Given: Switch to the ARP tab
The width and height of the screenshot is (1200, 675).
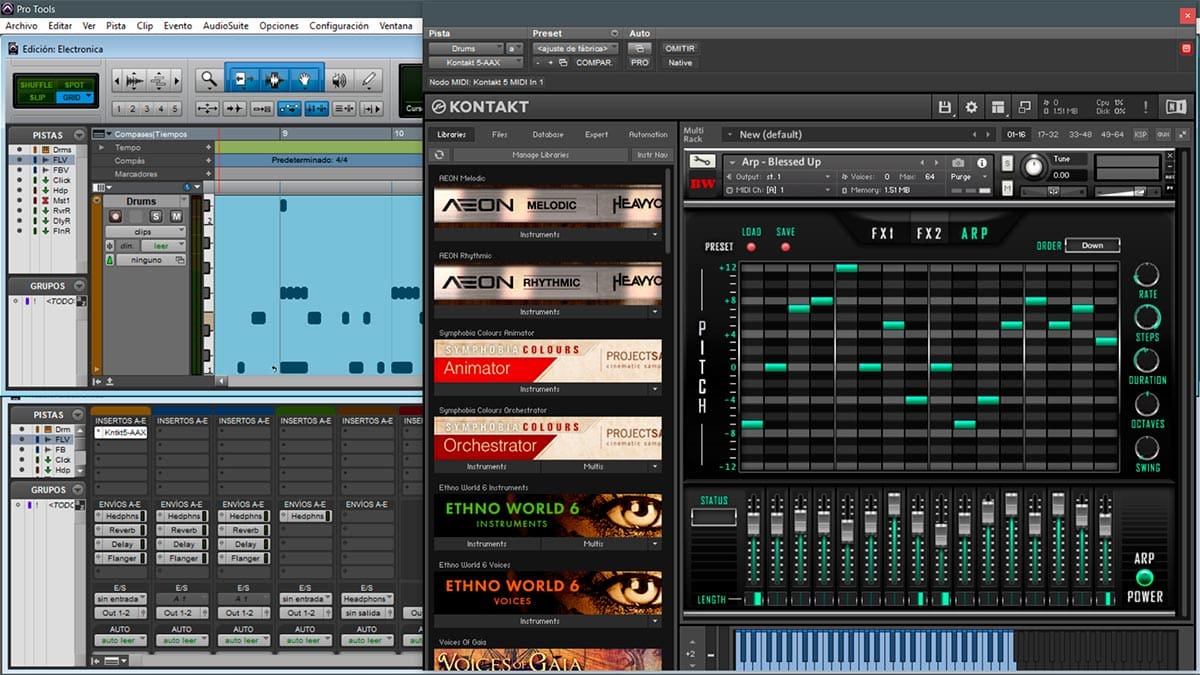Looking at the screenshot, I should pyautogui.click(x=974, y=234).
